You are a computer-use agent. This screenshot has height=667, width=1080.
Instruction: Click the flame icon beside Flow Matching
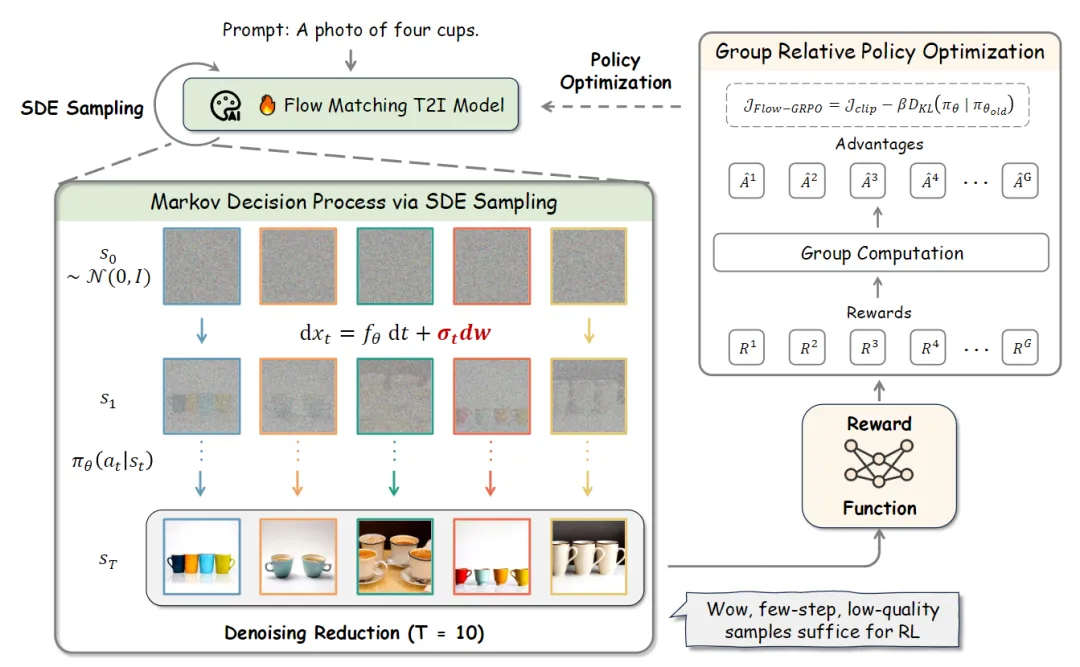pos(267,104)
